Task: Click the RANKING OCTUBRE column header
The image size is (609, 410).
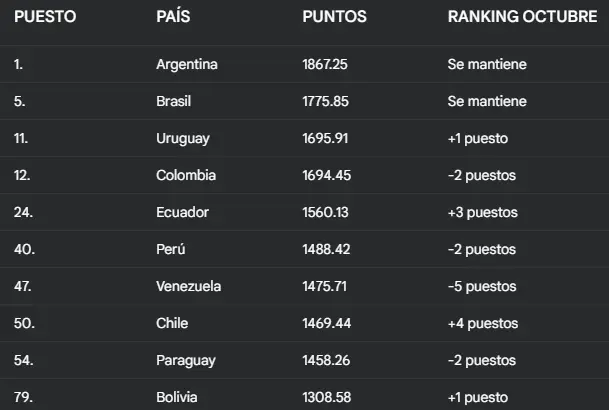Action: [522, 17]
